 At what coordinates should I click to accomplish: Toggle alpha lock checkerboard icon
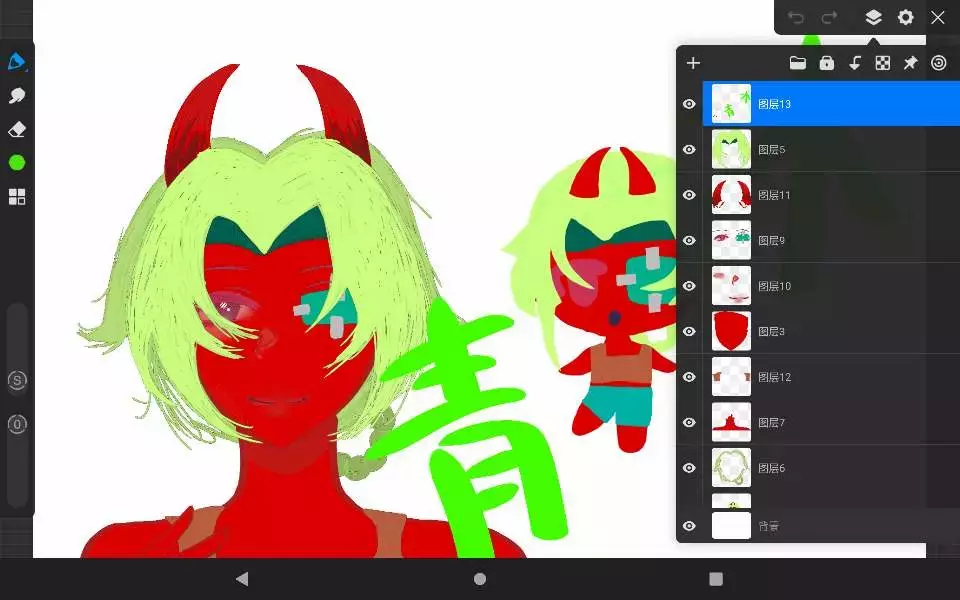tap(883, 63)
